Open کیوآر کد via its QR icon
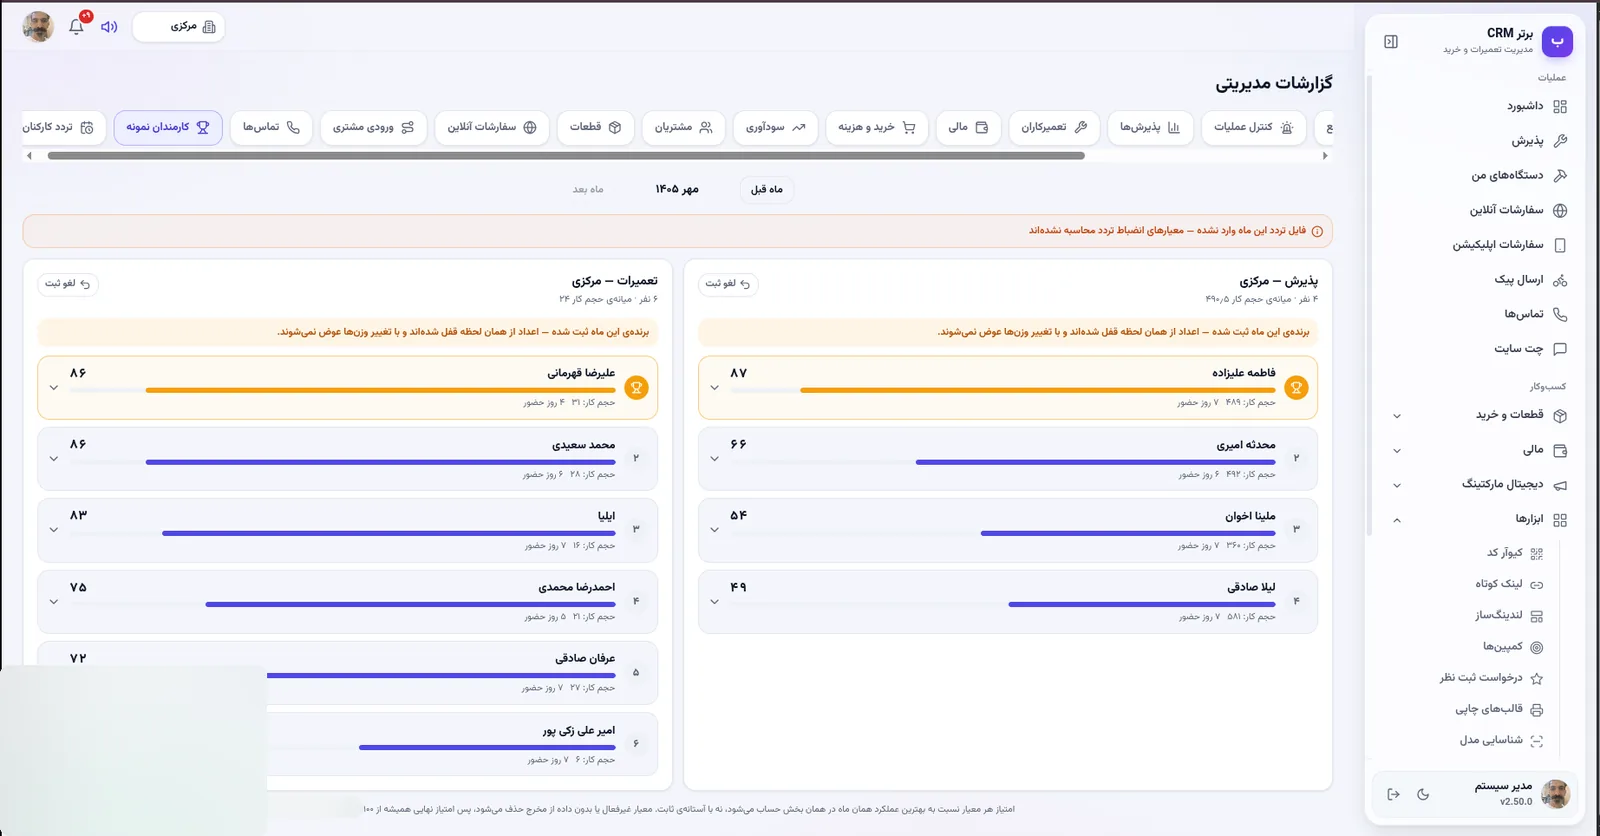 [1537, 553]
